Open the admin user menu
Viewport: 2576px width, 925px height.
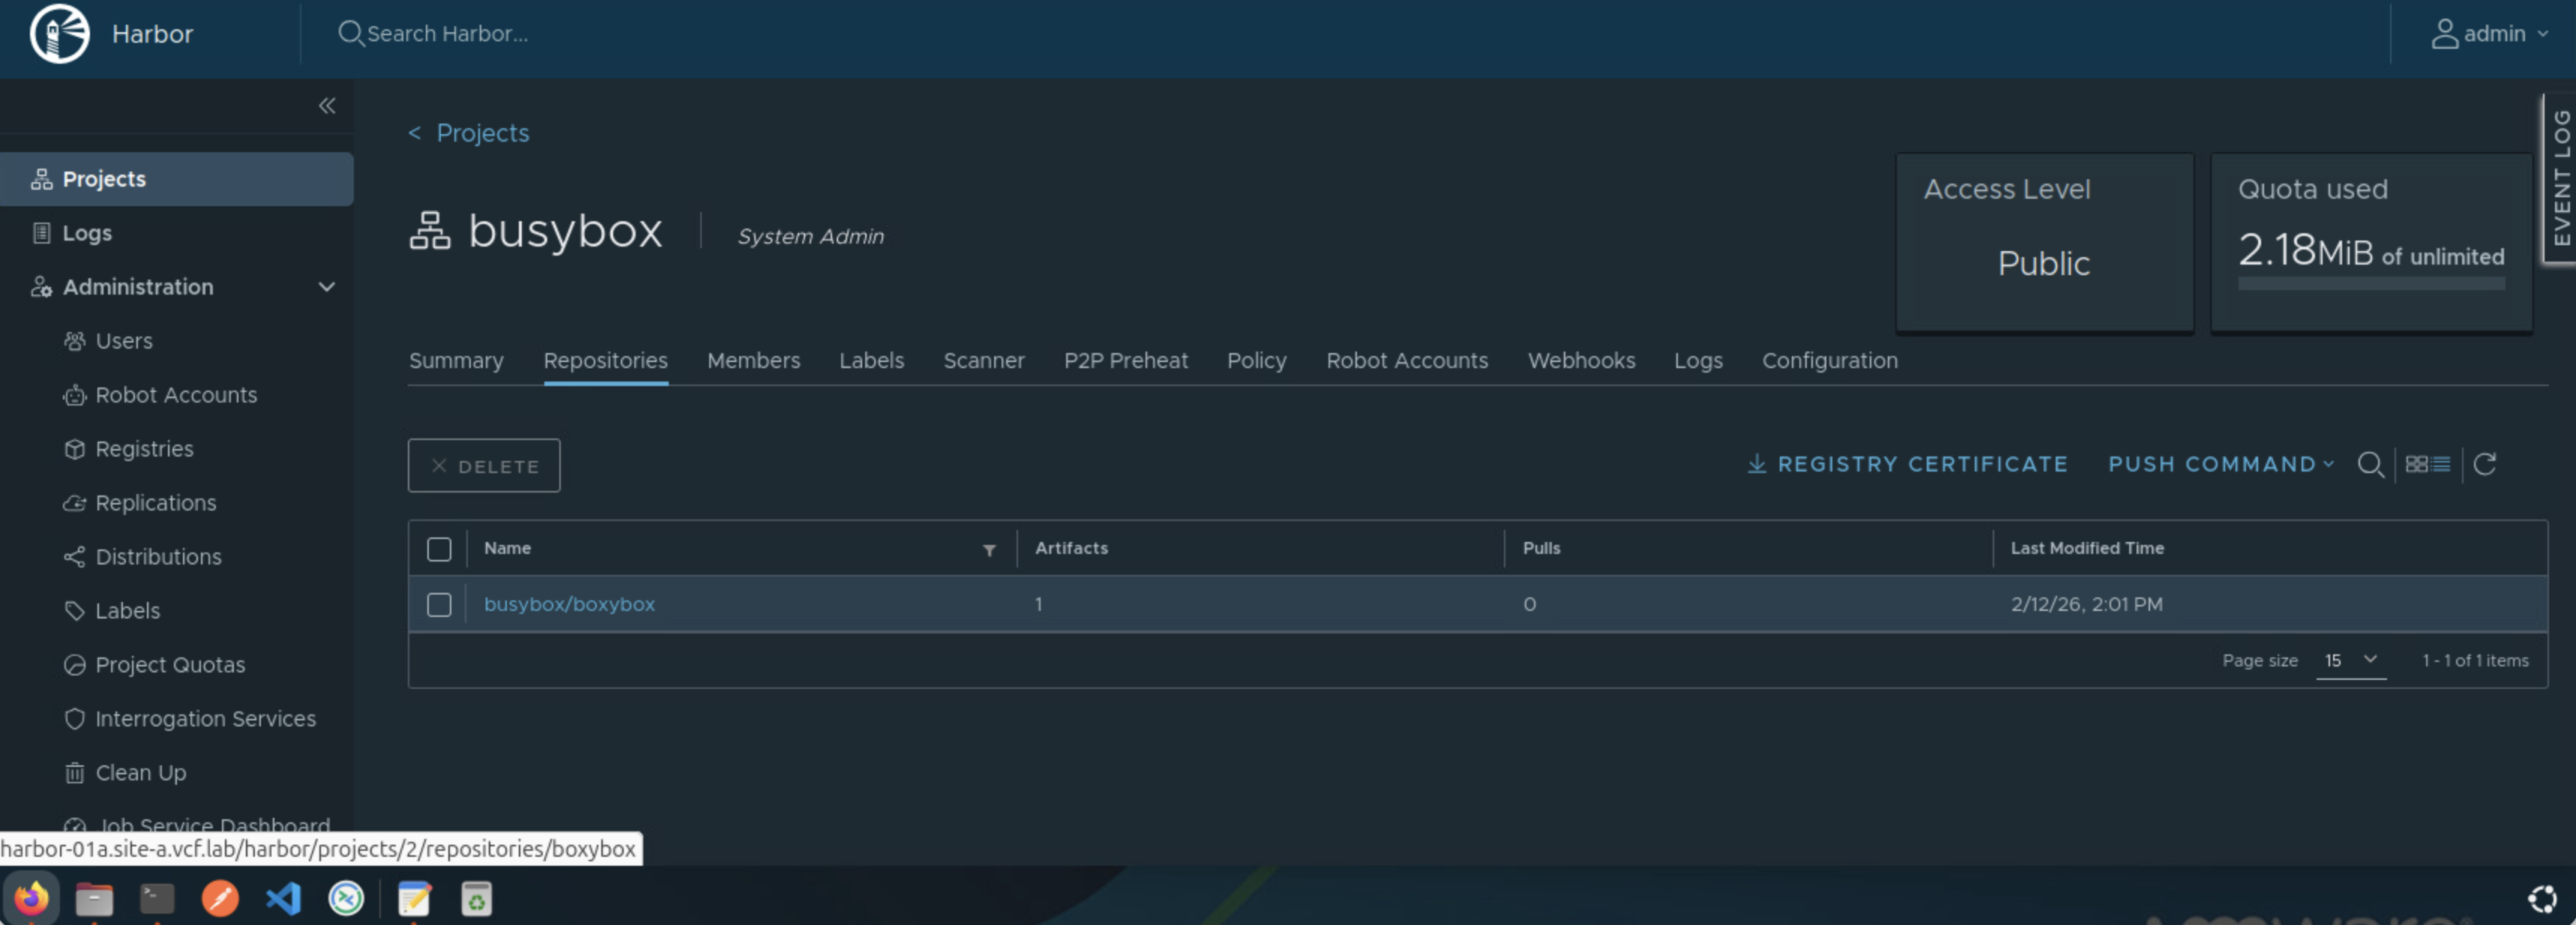(x=2489, y=34)
